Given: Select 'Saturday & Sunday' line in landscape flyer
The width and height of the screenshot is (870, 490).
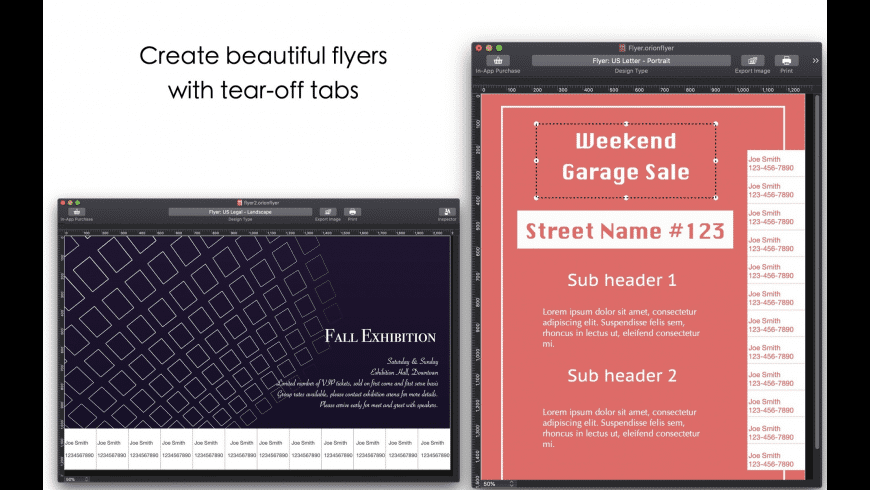Looking at the screenshot, I should (412, 361).
